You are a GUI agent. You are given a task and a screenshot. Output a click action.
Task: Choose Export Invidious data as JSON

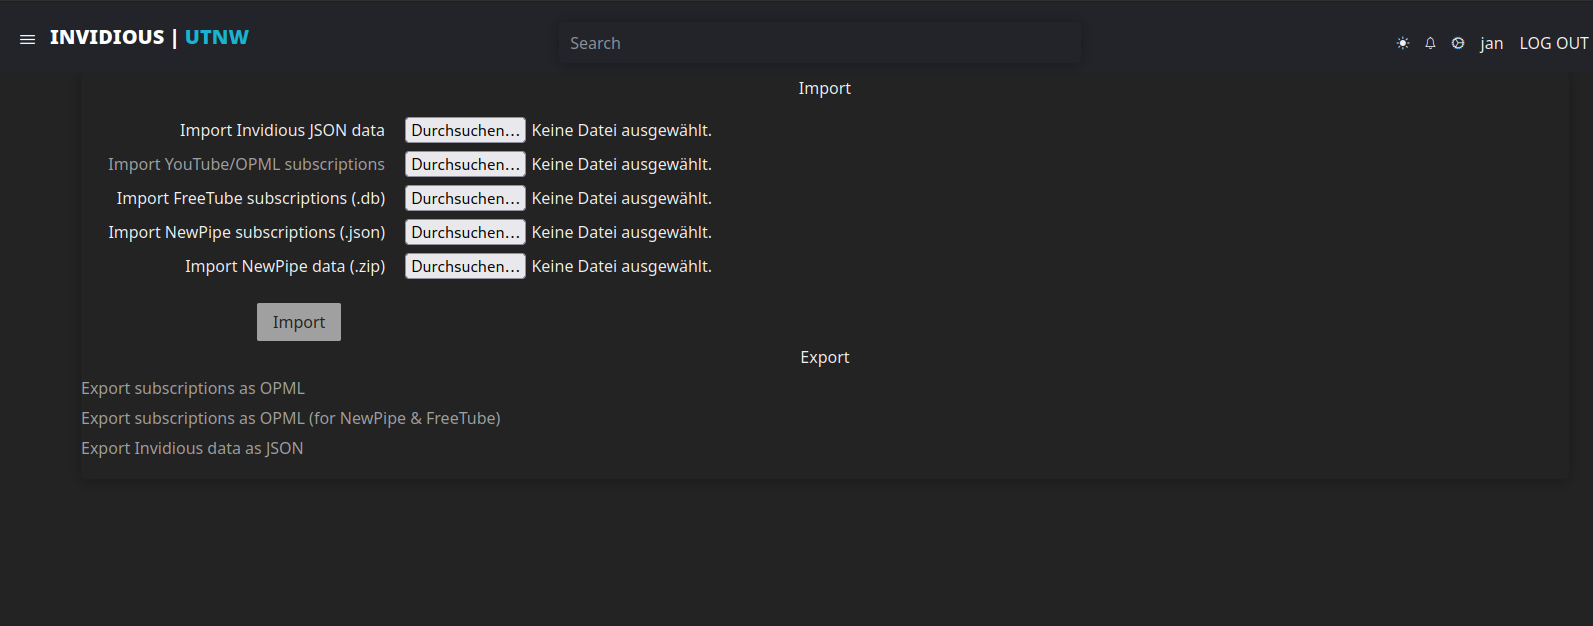pos(192,449)
